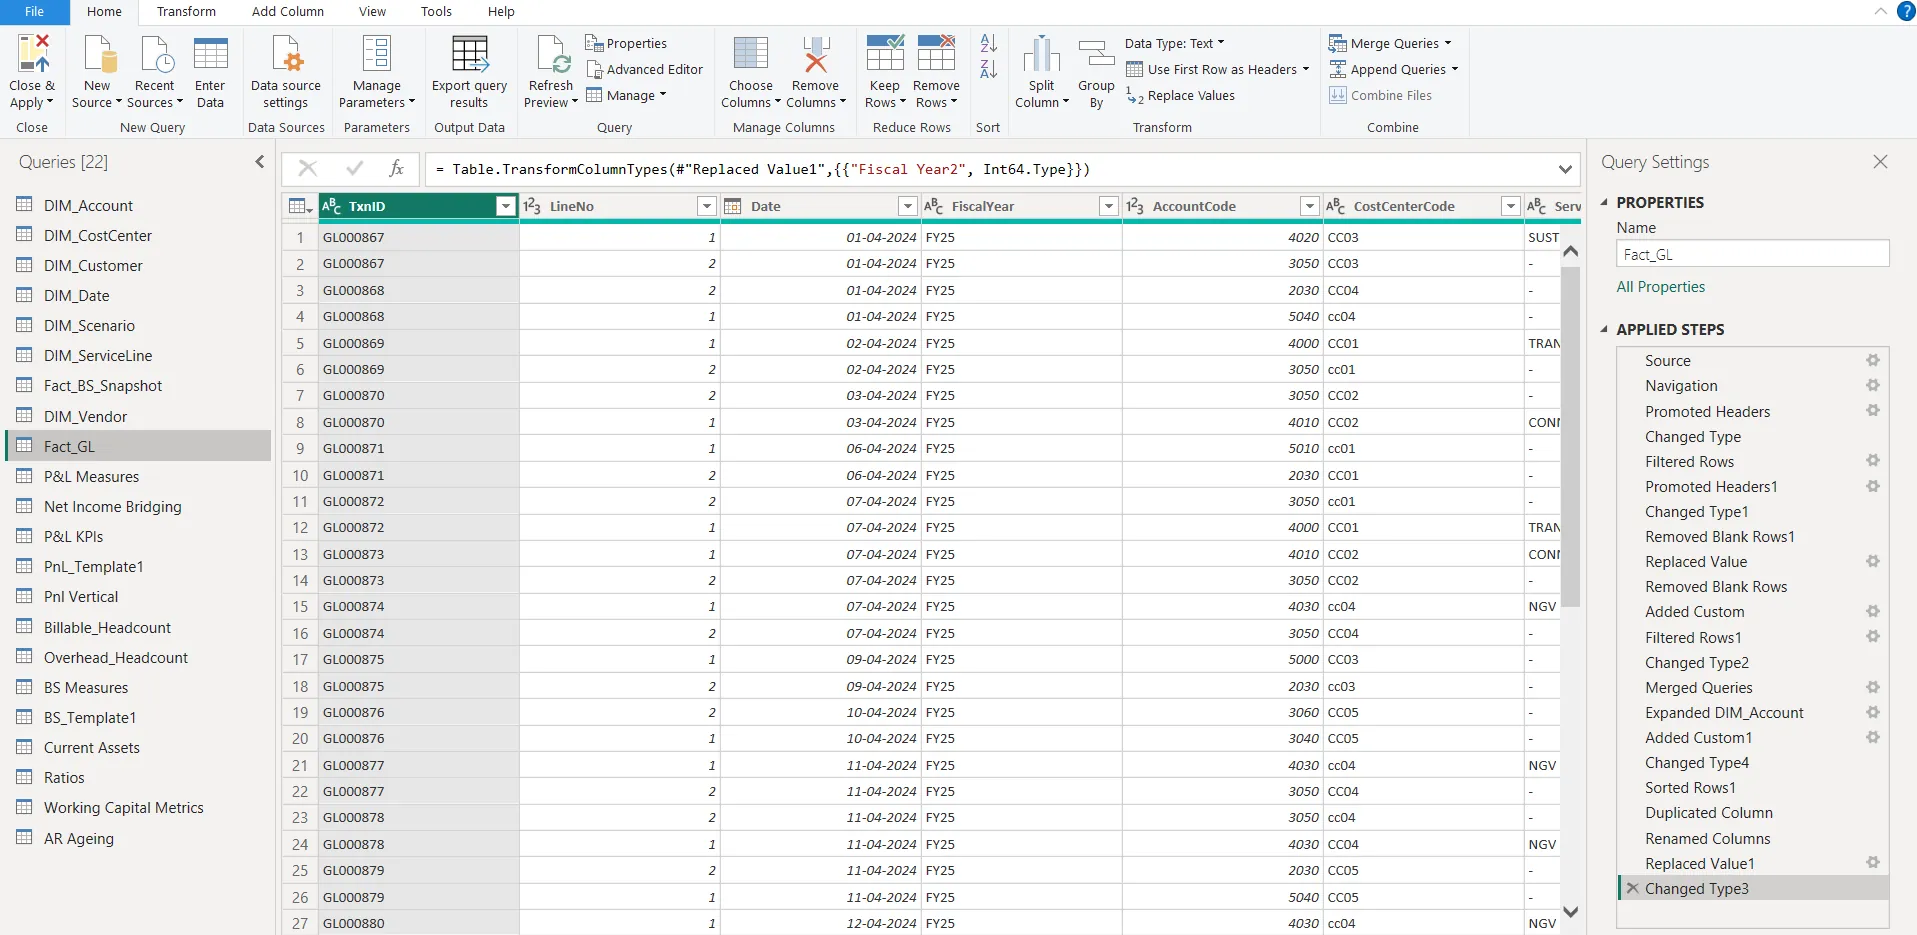Click the Refresh Preview icon
The height and width of the screenshot is (935, 1917).
pyautogui.click(x=551, y=53)
